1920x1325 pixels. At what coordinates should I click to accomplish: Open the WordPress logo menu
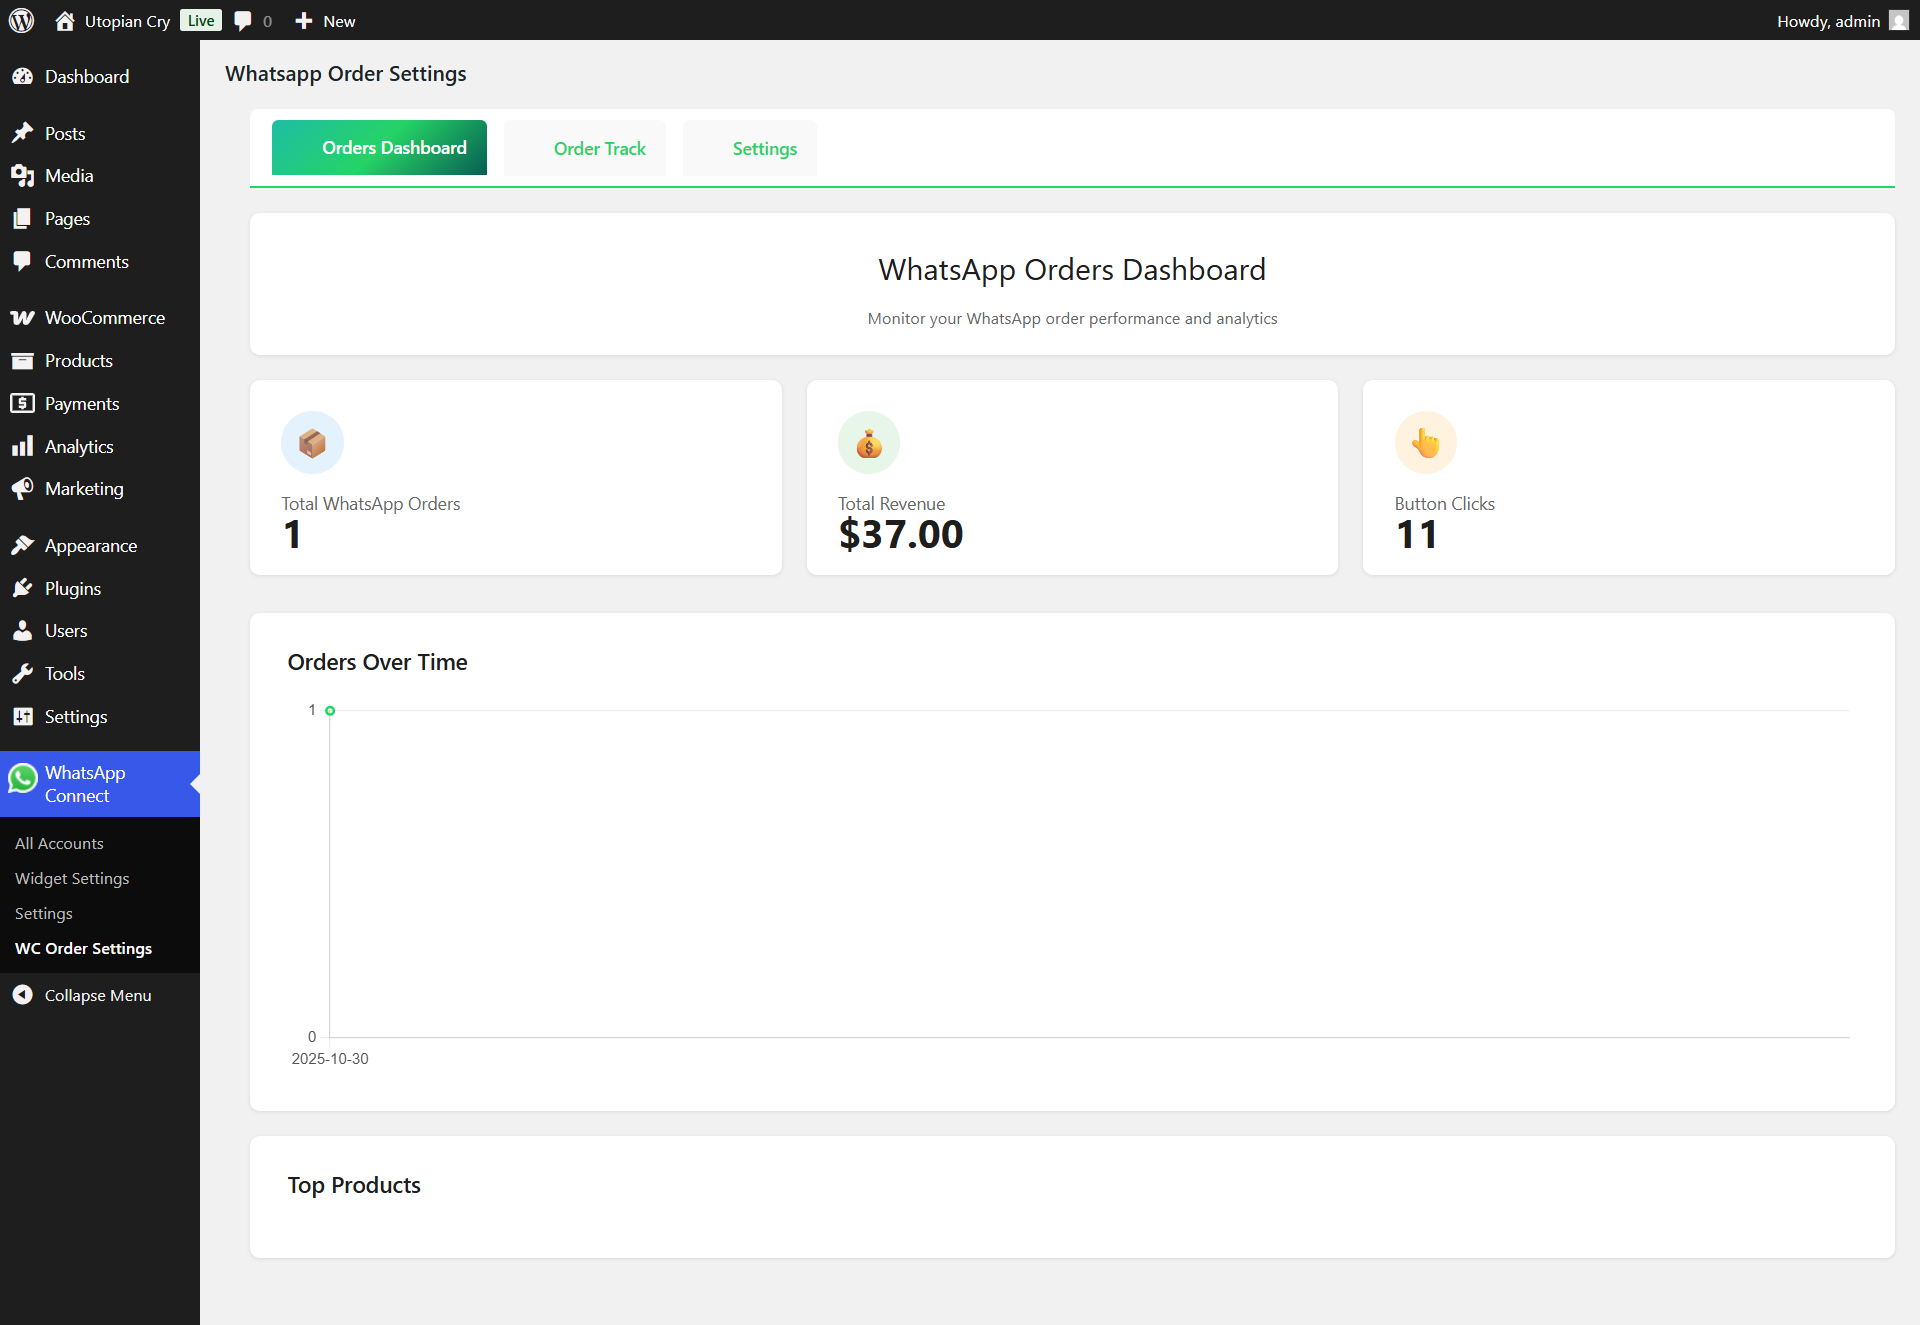click(x=21, y=20)
